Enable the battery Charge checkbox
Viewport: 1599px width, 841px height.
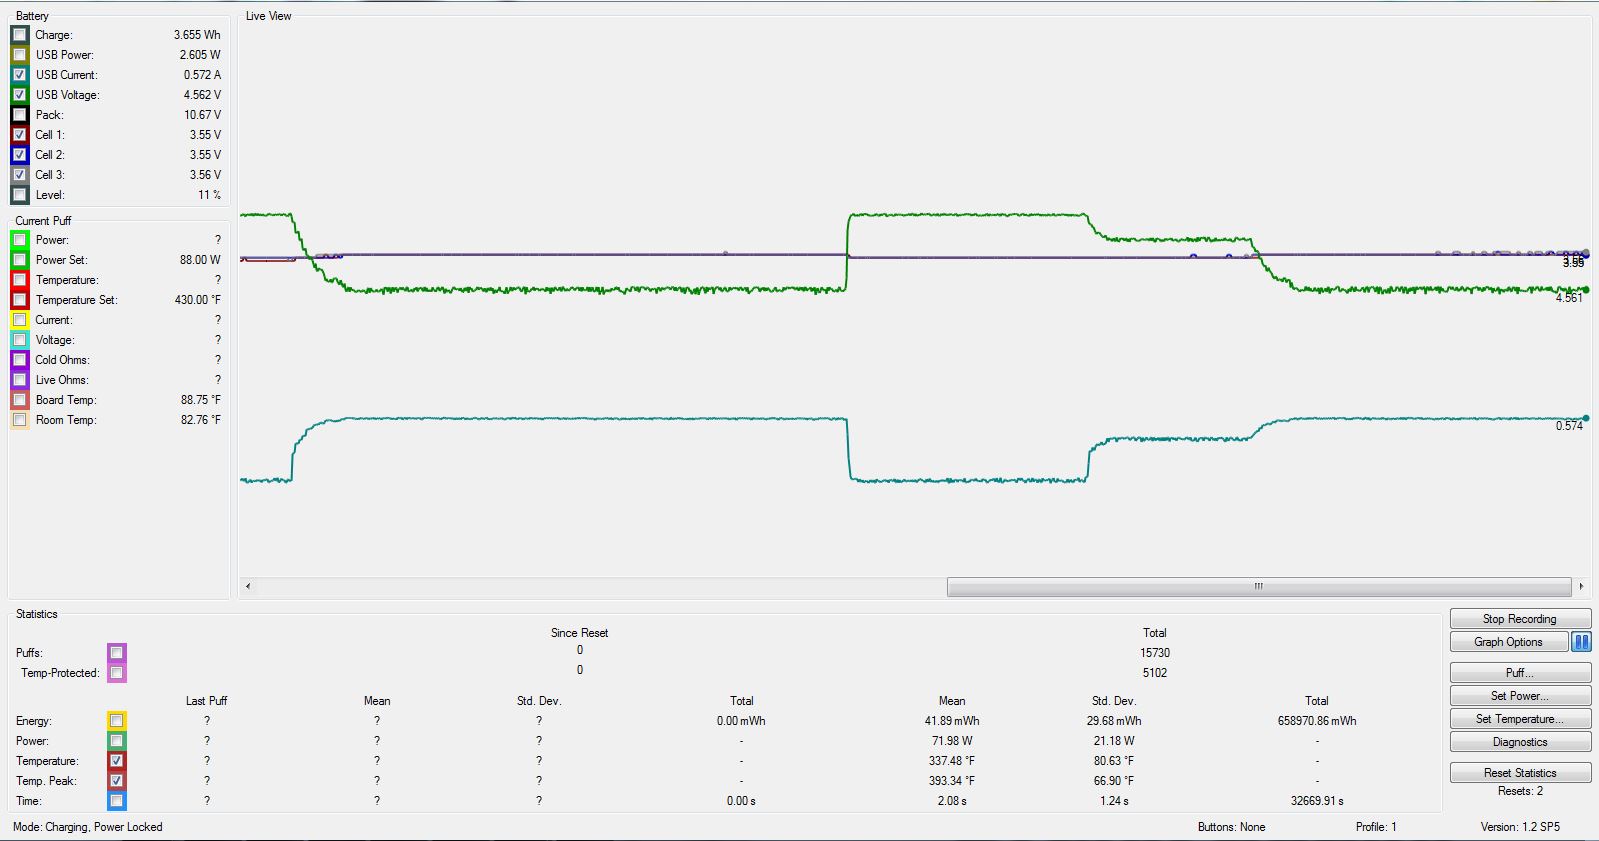coord(20,35)
